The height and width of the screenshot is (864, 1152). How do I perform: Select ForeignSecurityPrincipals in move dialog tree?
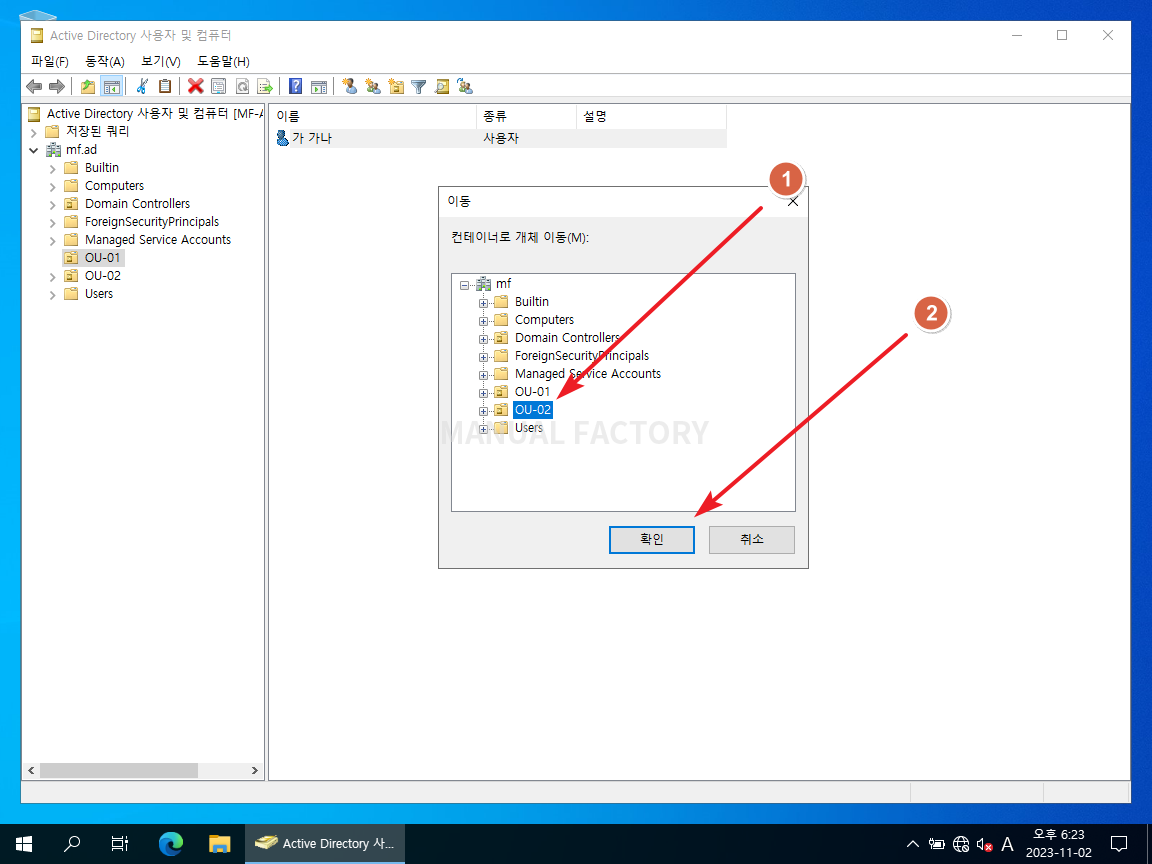[x=582, y=356]
